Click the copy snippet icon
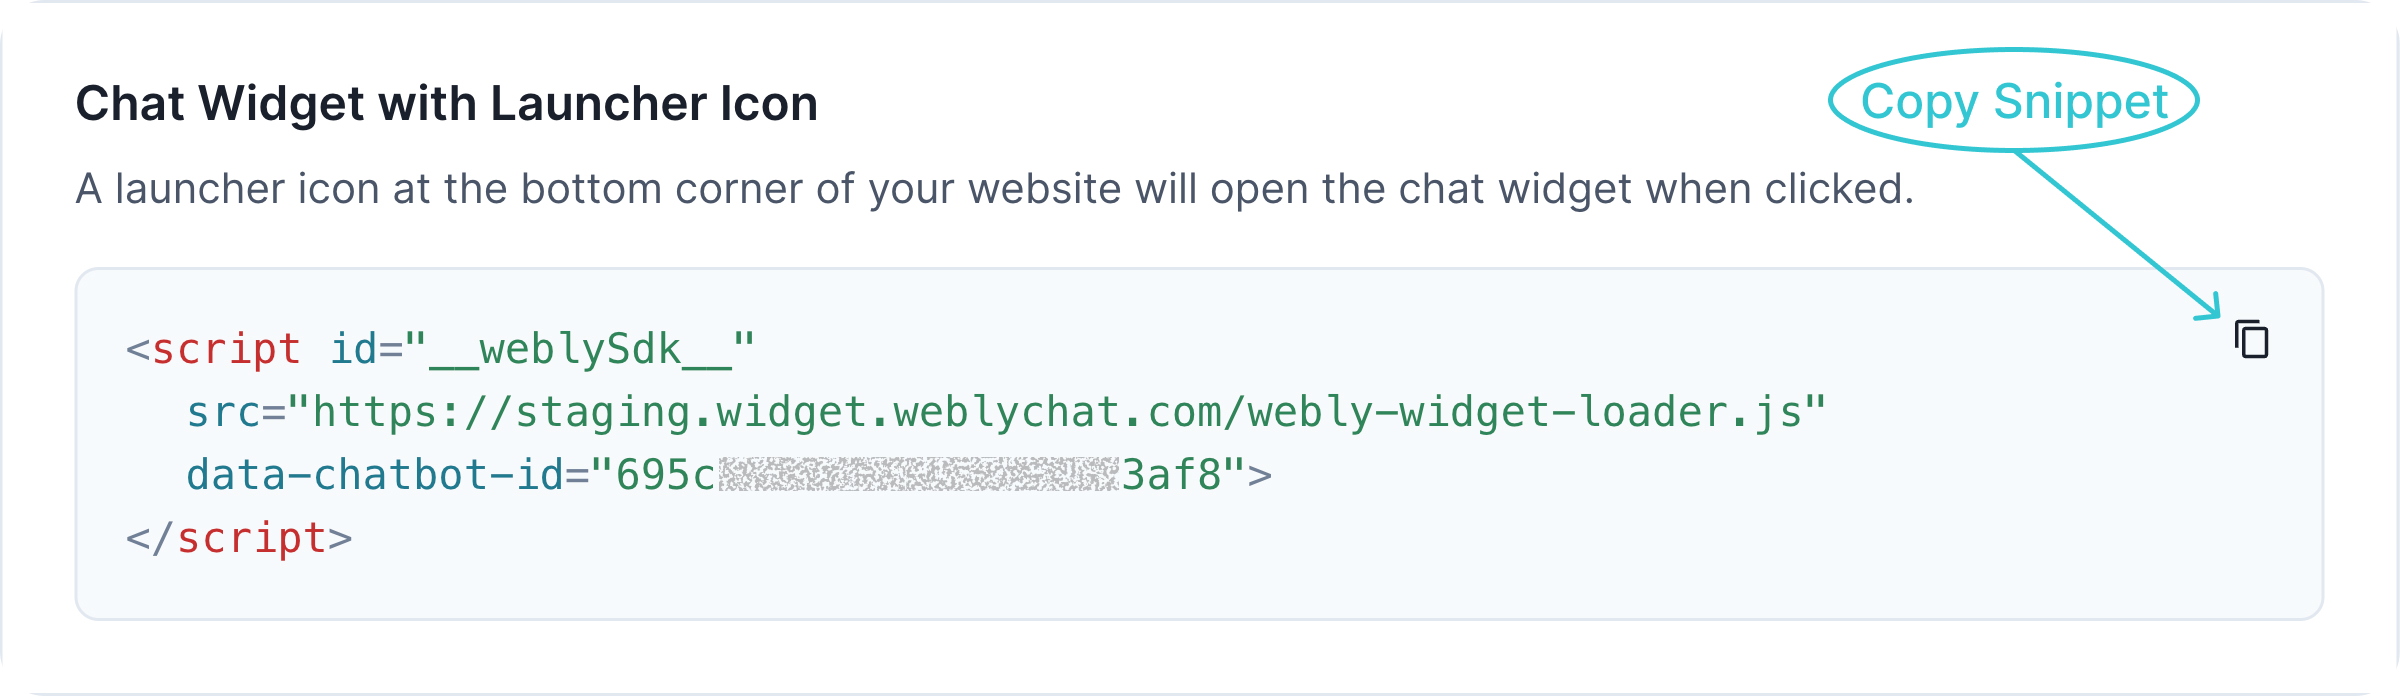Screen dimensions: 2400x696 coord(2251,340)
